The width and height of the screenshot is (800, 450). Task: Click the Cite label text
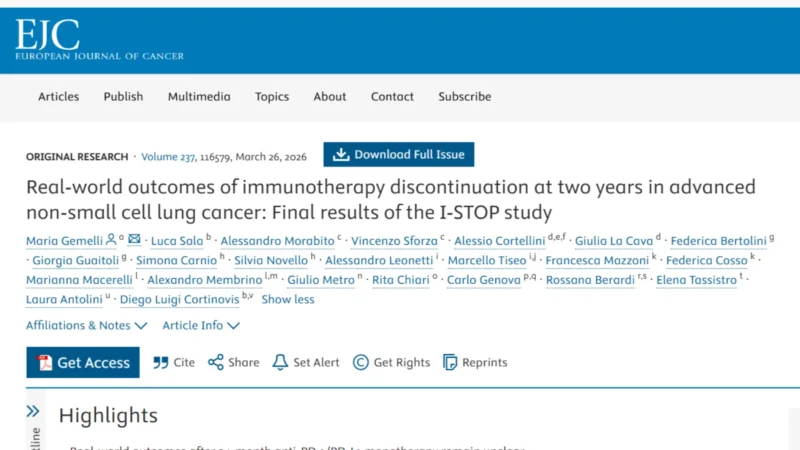[x=184, y=362]
